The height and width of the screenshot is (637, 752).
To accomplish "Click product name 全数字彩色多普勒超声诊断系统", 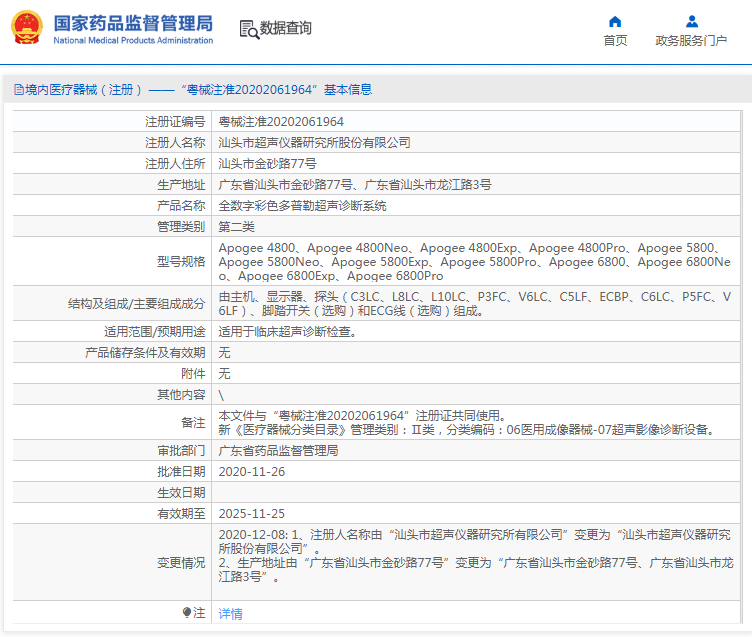I will [303, 206].
